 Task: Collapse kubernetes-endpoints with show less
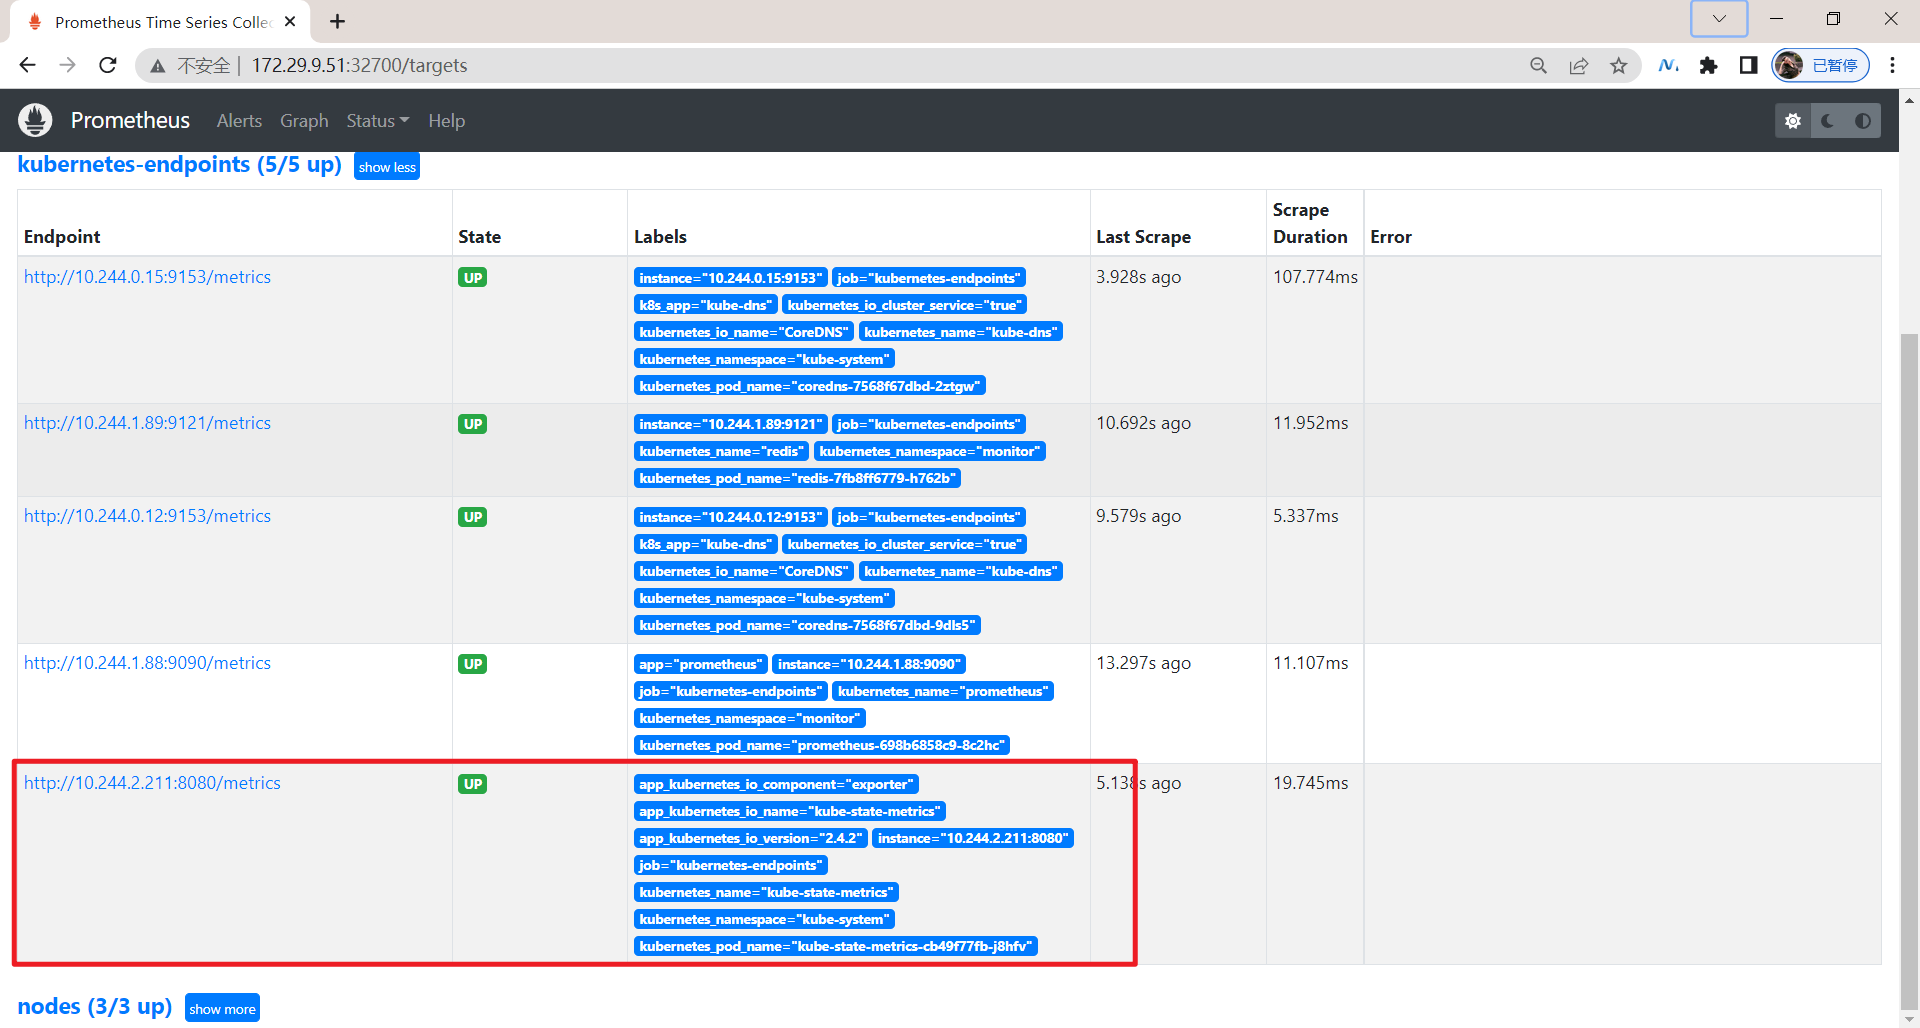click(387, 167)
